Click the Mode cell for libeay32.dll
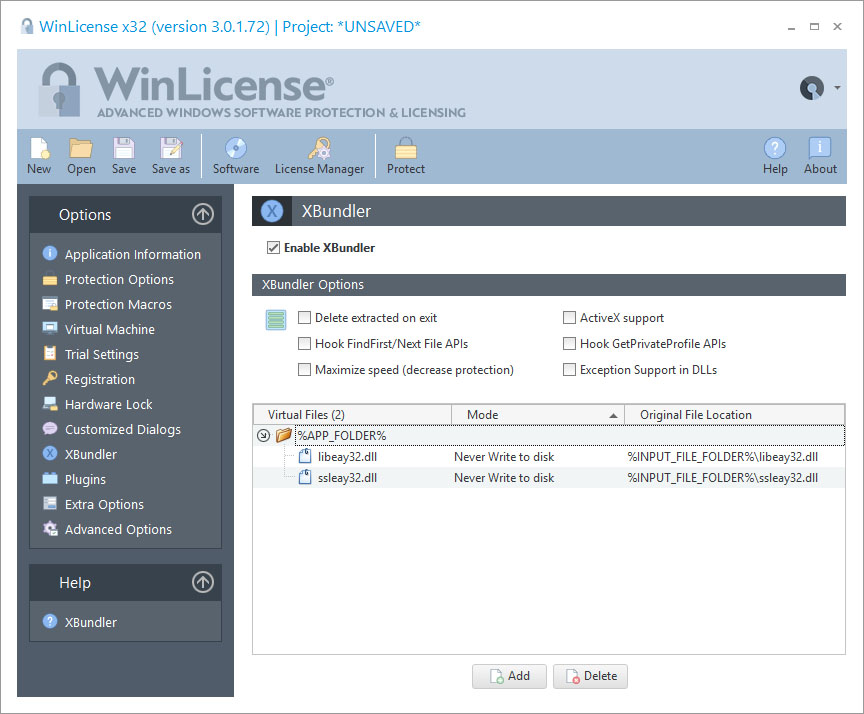Screen dimensions: 864x714 click(504, 457)
